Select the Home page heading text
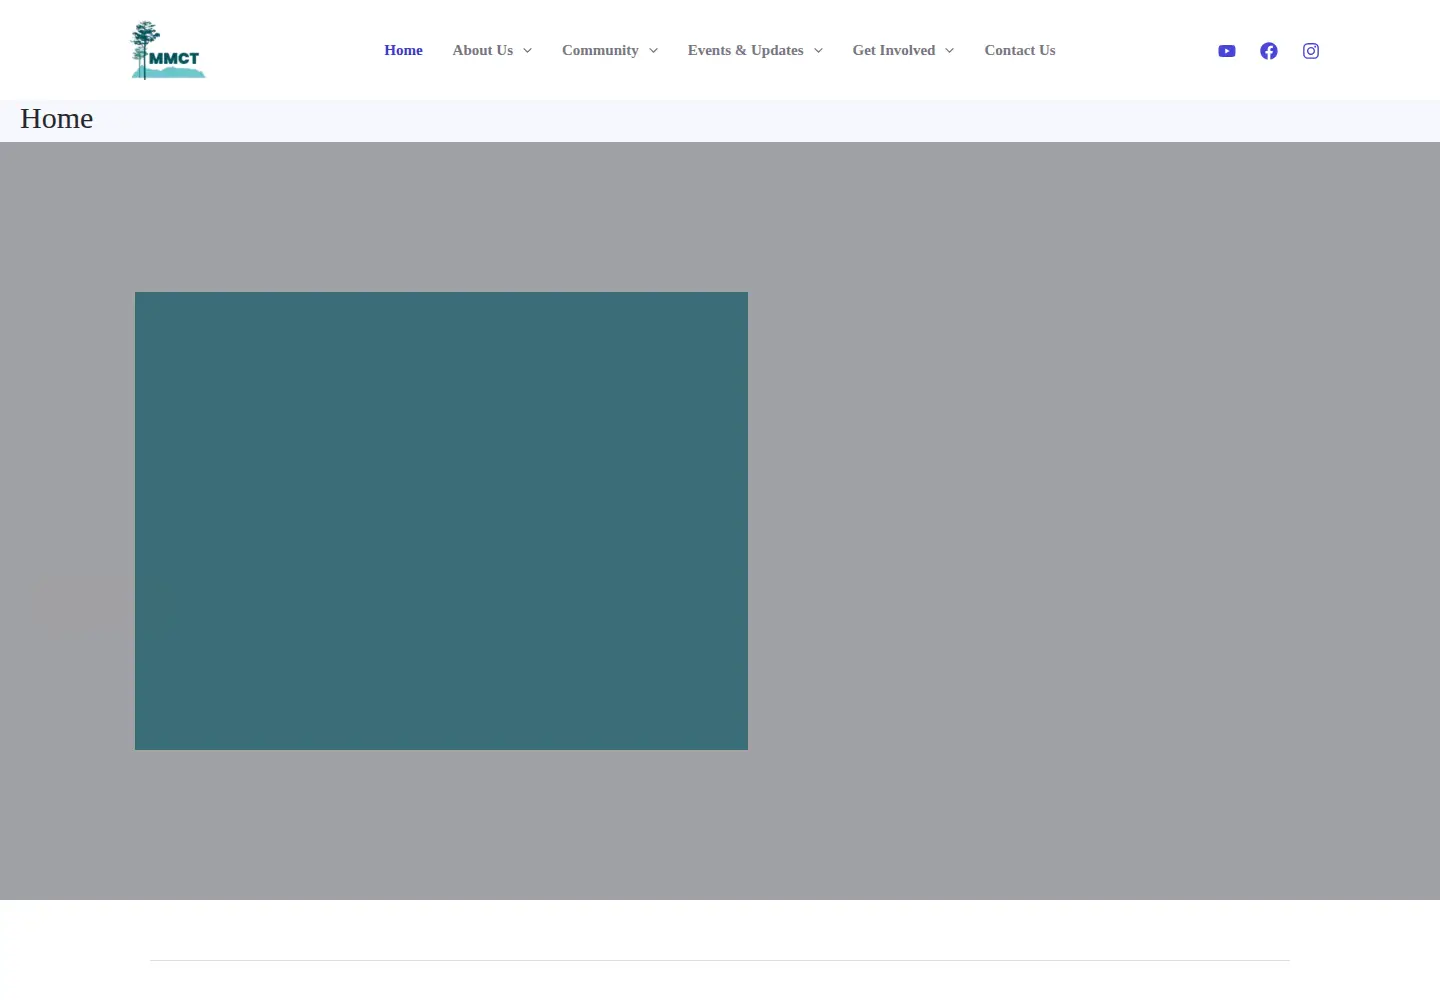Screen dimensions: 1440x1000 coord(57,119)
